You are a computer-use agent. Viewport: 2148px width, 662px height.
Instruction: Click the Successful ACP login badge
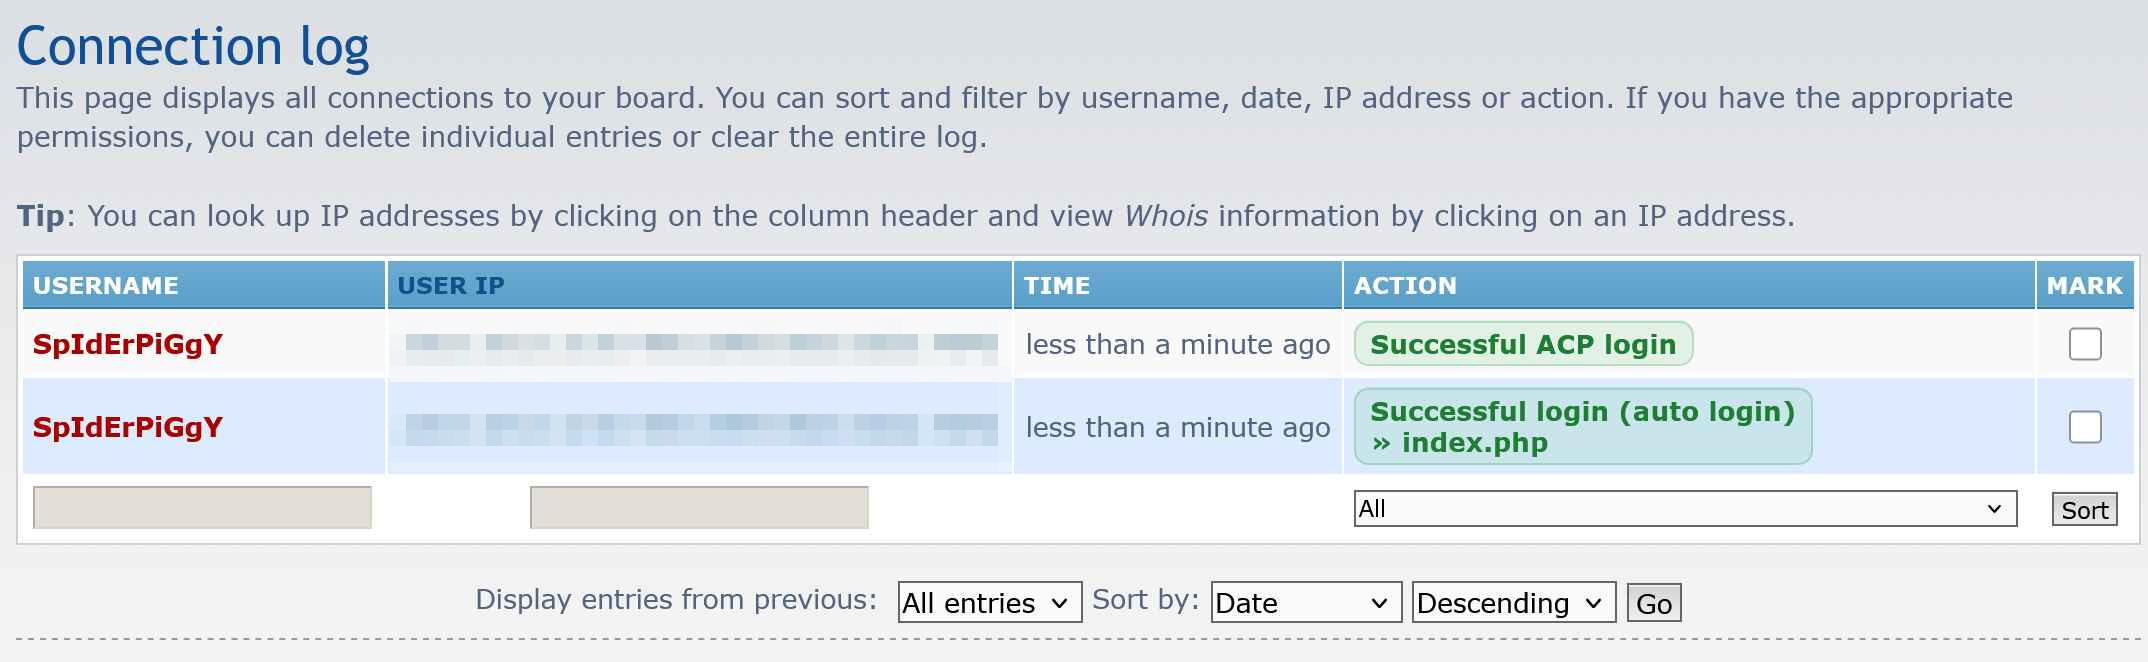point(1522,344)
